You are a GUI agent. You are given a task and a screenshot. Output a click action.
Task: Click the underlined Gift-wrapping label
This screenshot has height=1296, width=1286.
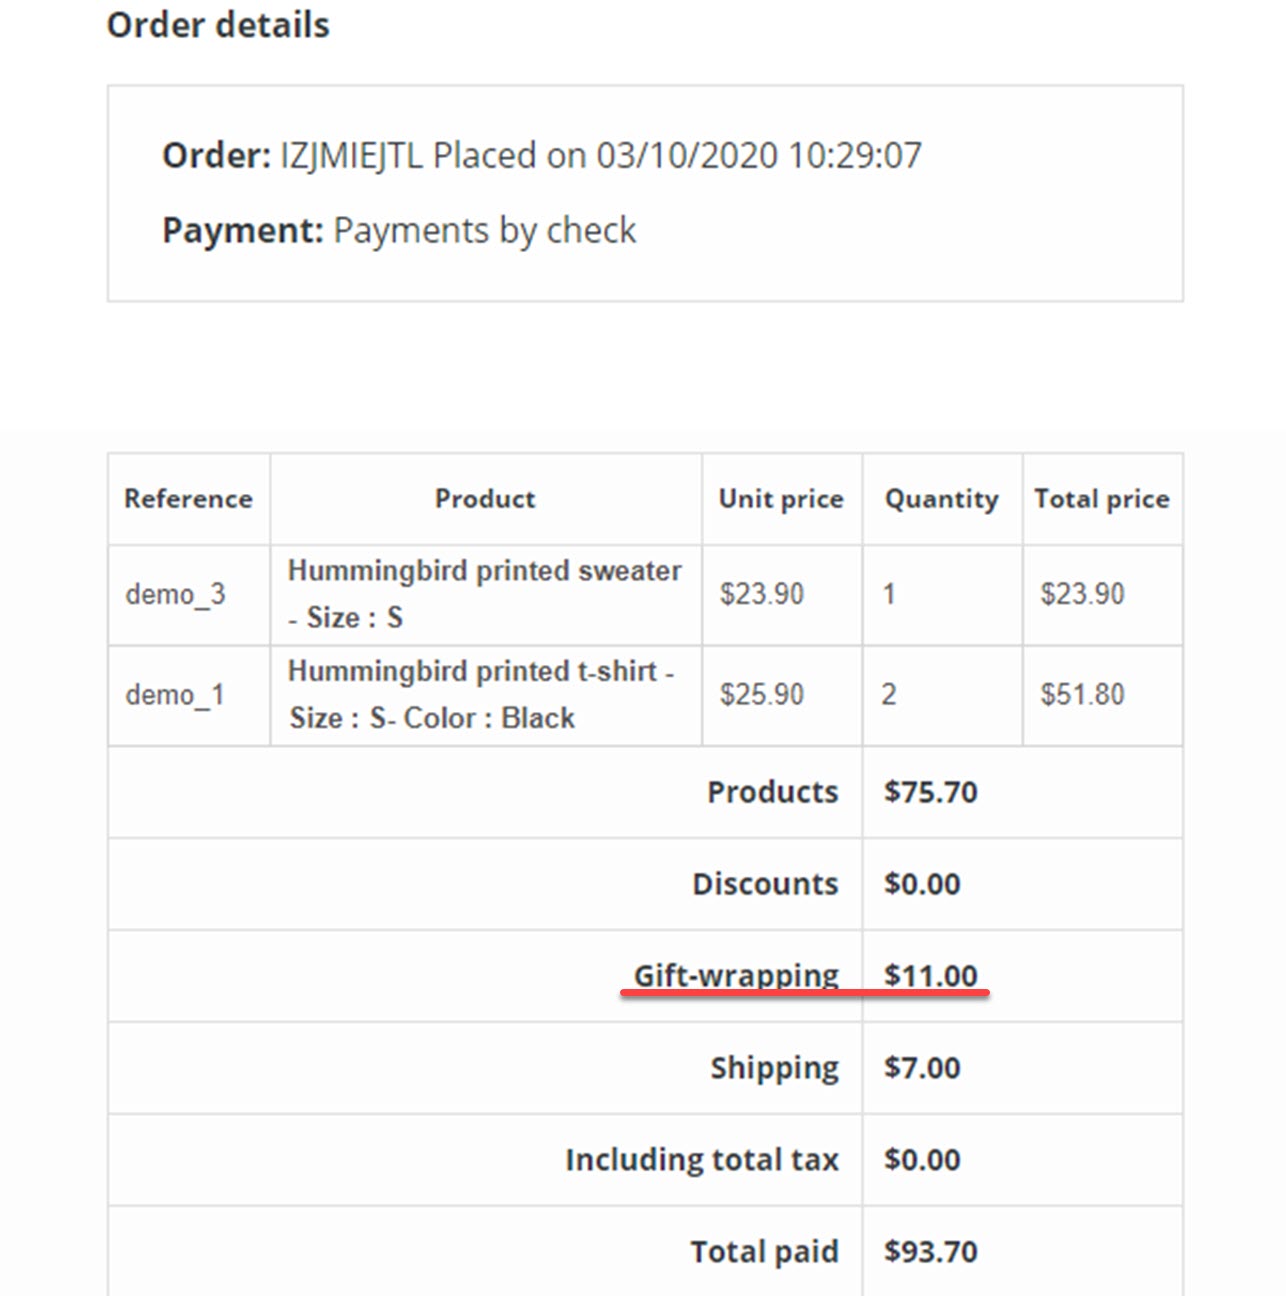[736, 975]
